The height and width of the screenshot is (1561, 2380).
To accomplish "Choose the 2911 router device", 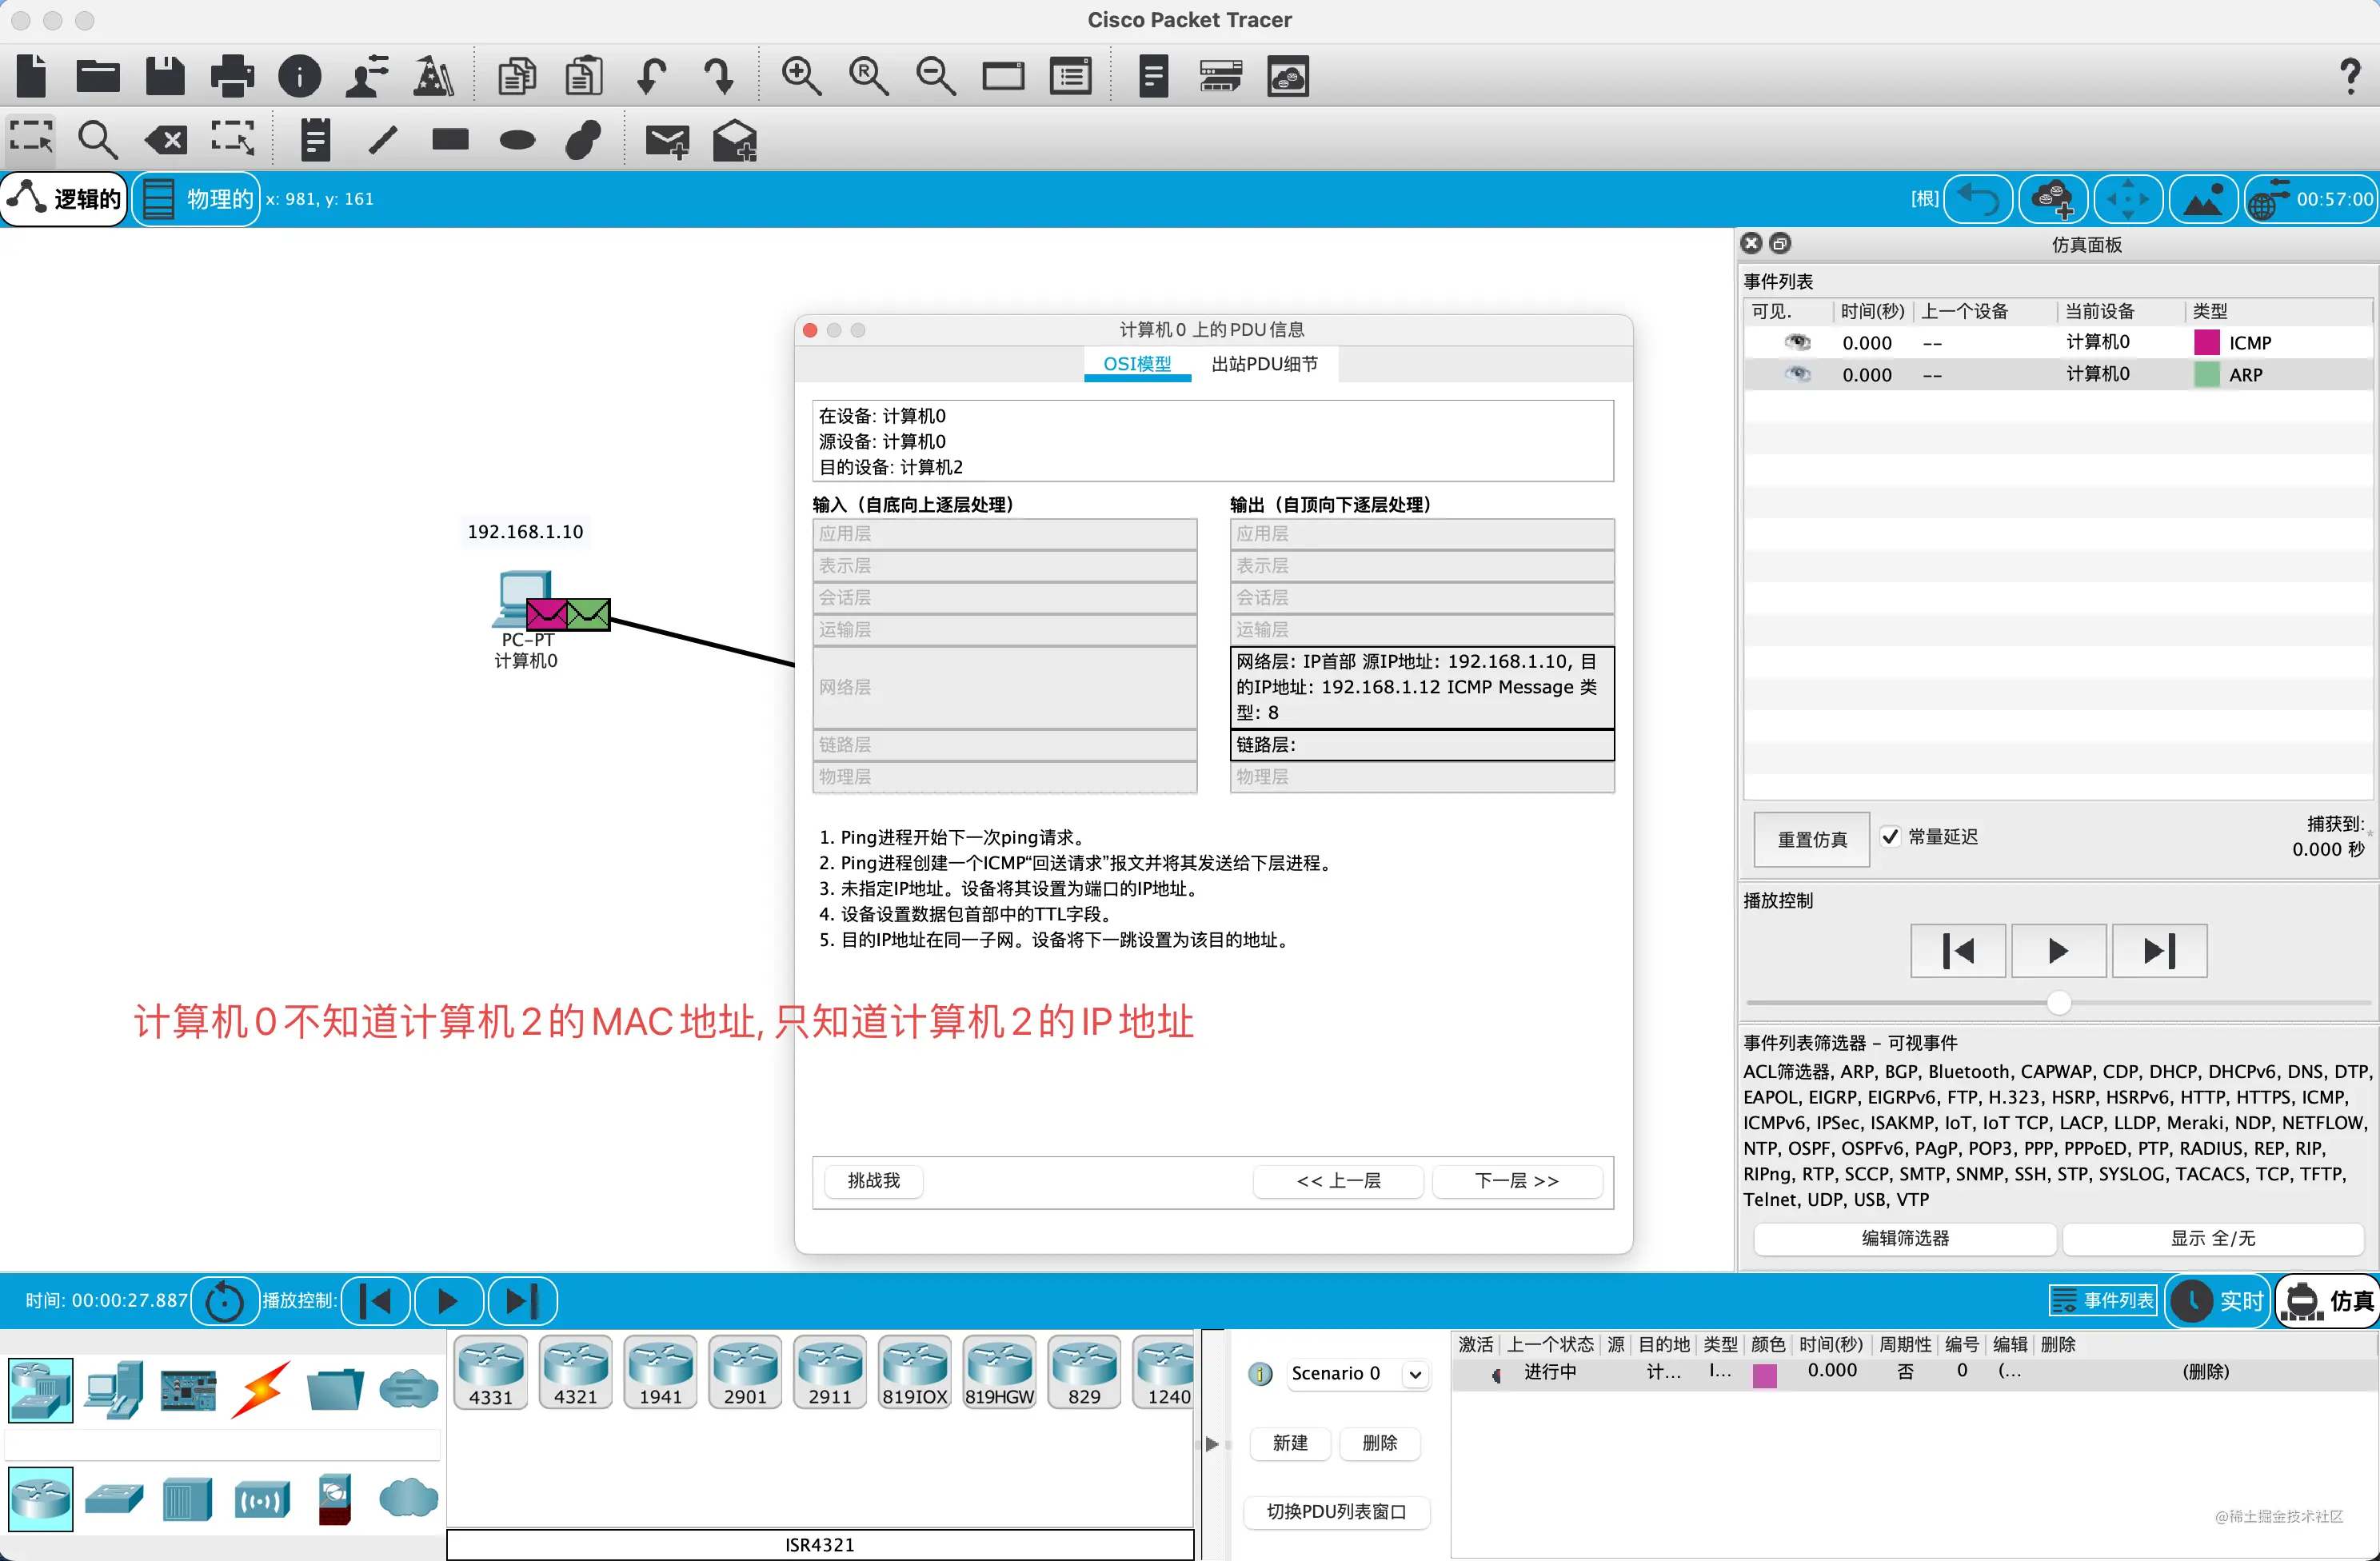I will (x=830, y=1373).
